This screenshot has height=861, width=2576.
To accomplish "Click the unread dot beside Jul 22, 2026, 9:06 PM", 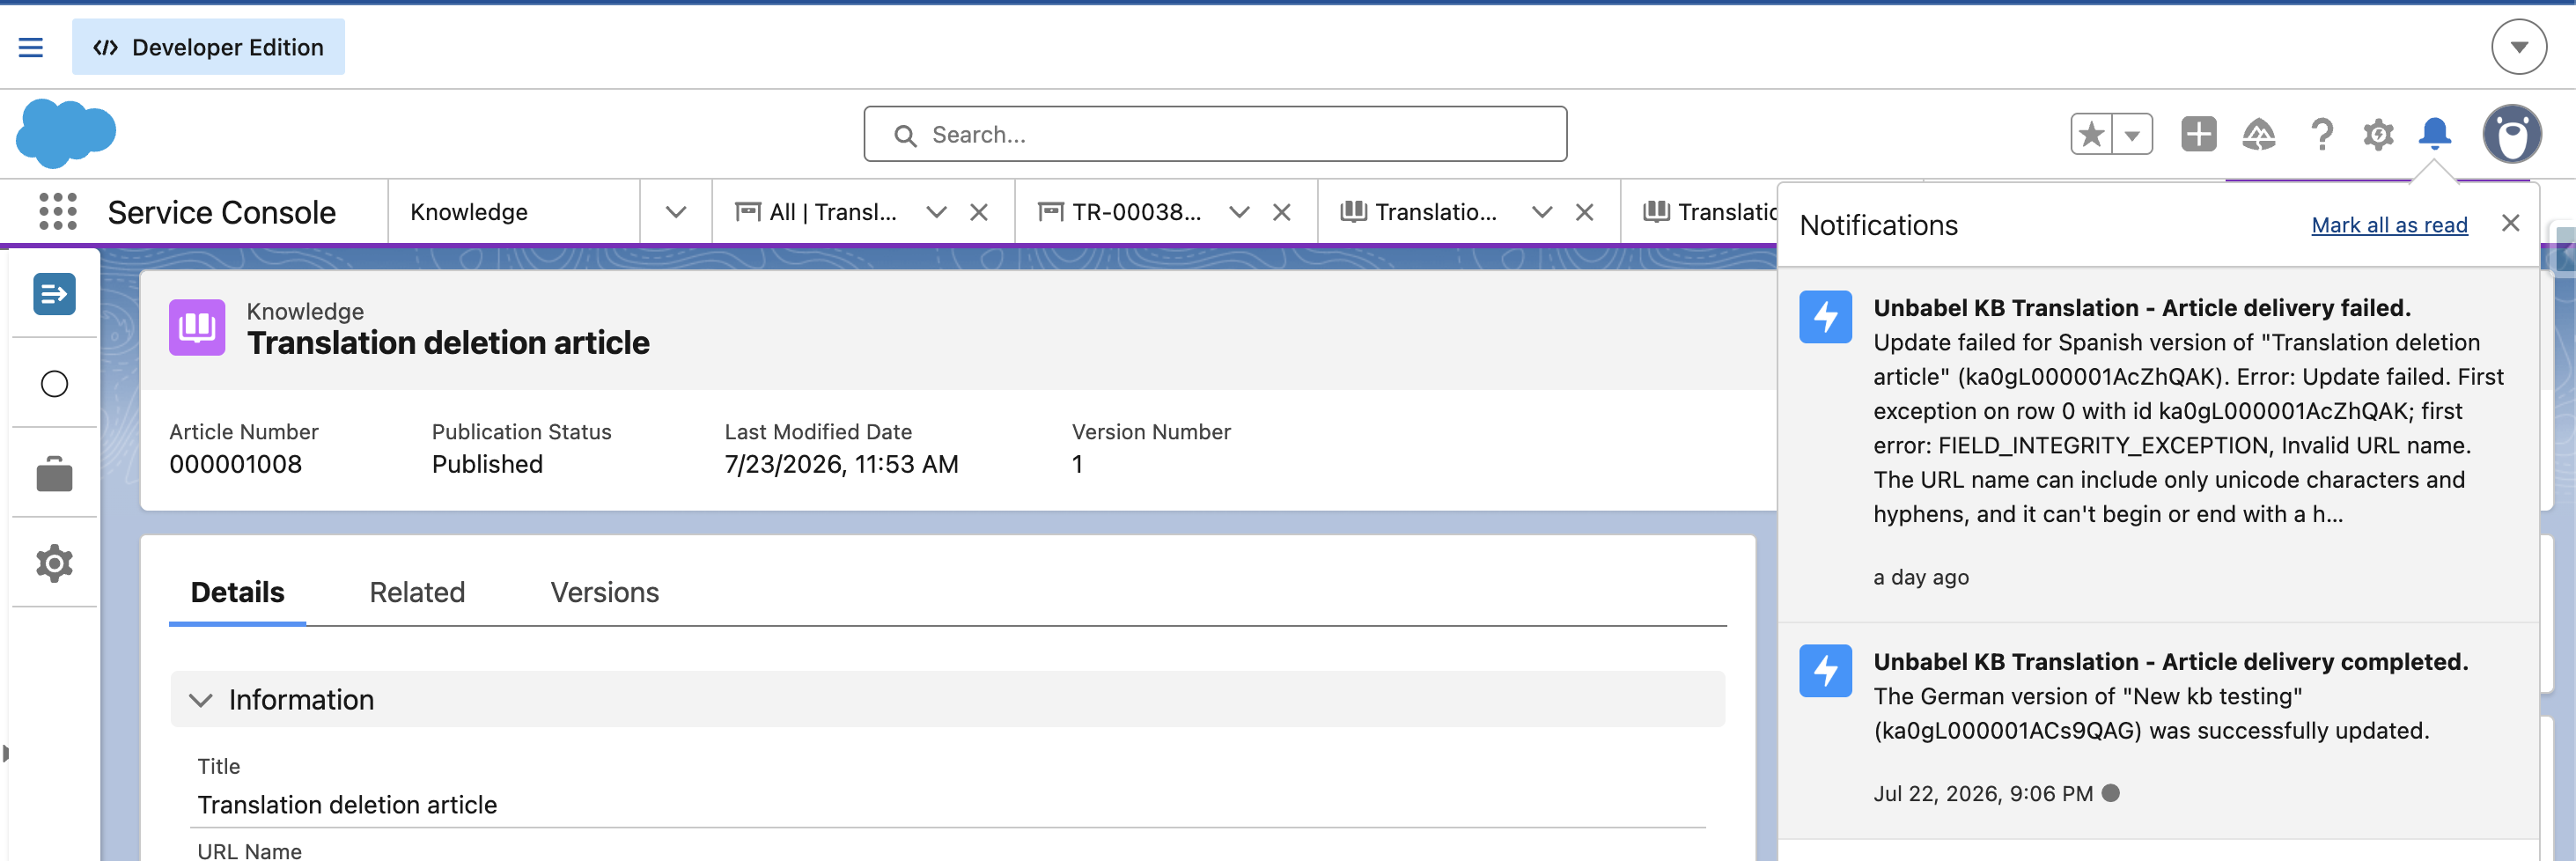I will [x=2110, y=793].
